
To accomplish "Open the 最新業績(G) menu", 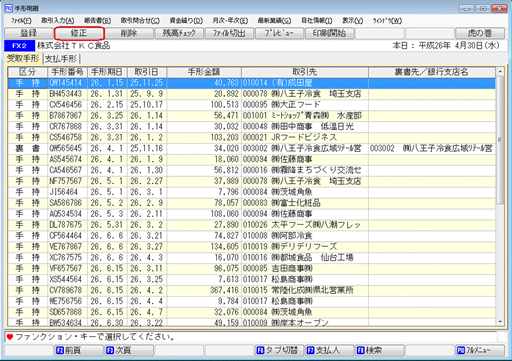I will pos(274,21).
